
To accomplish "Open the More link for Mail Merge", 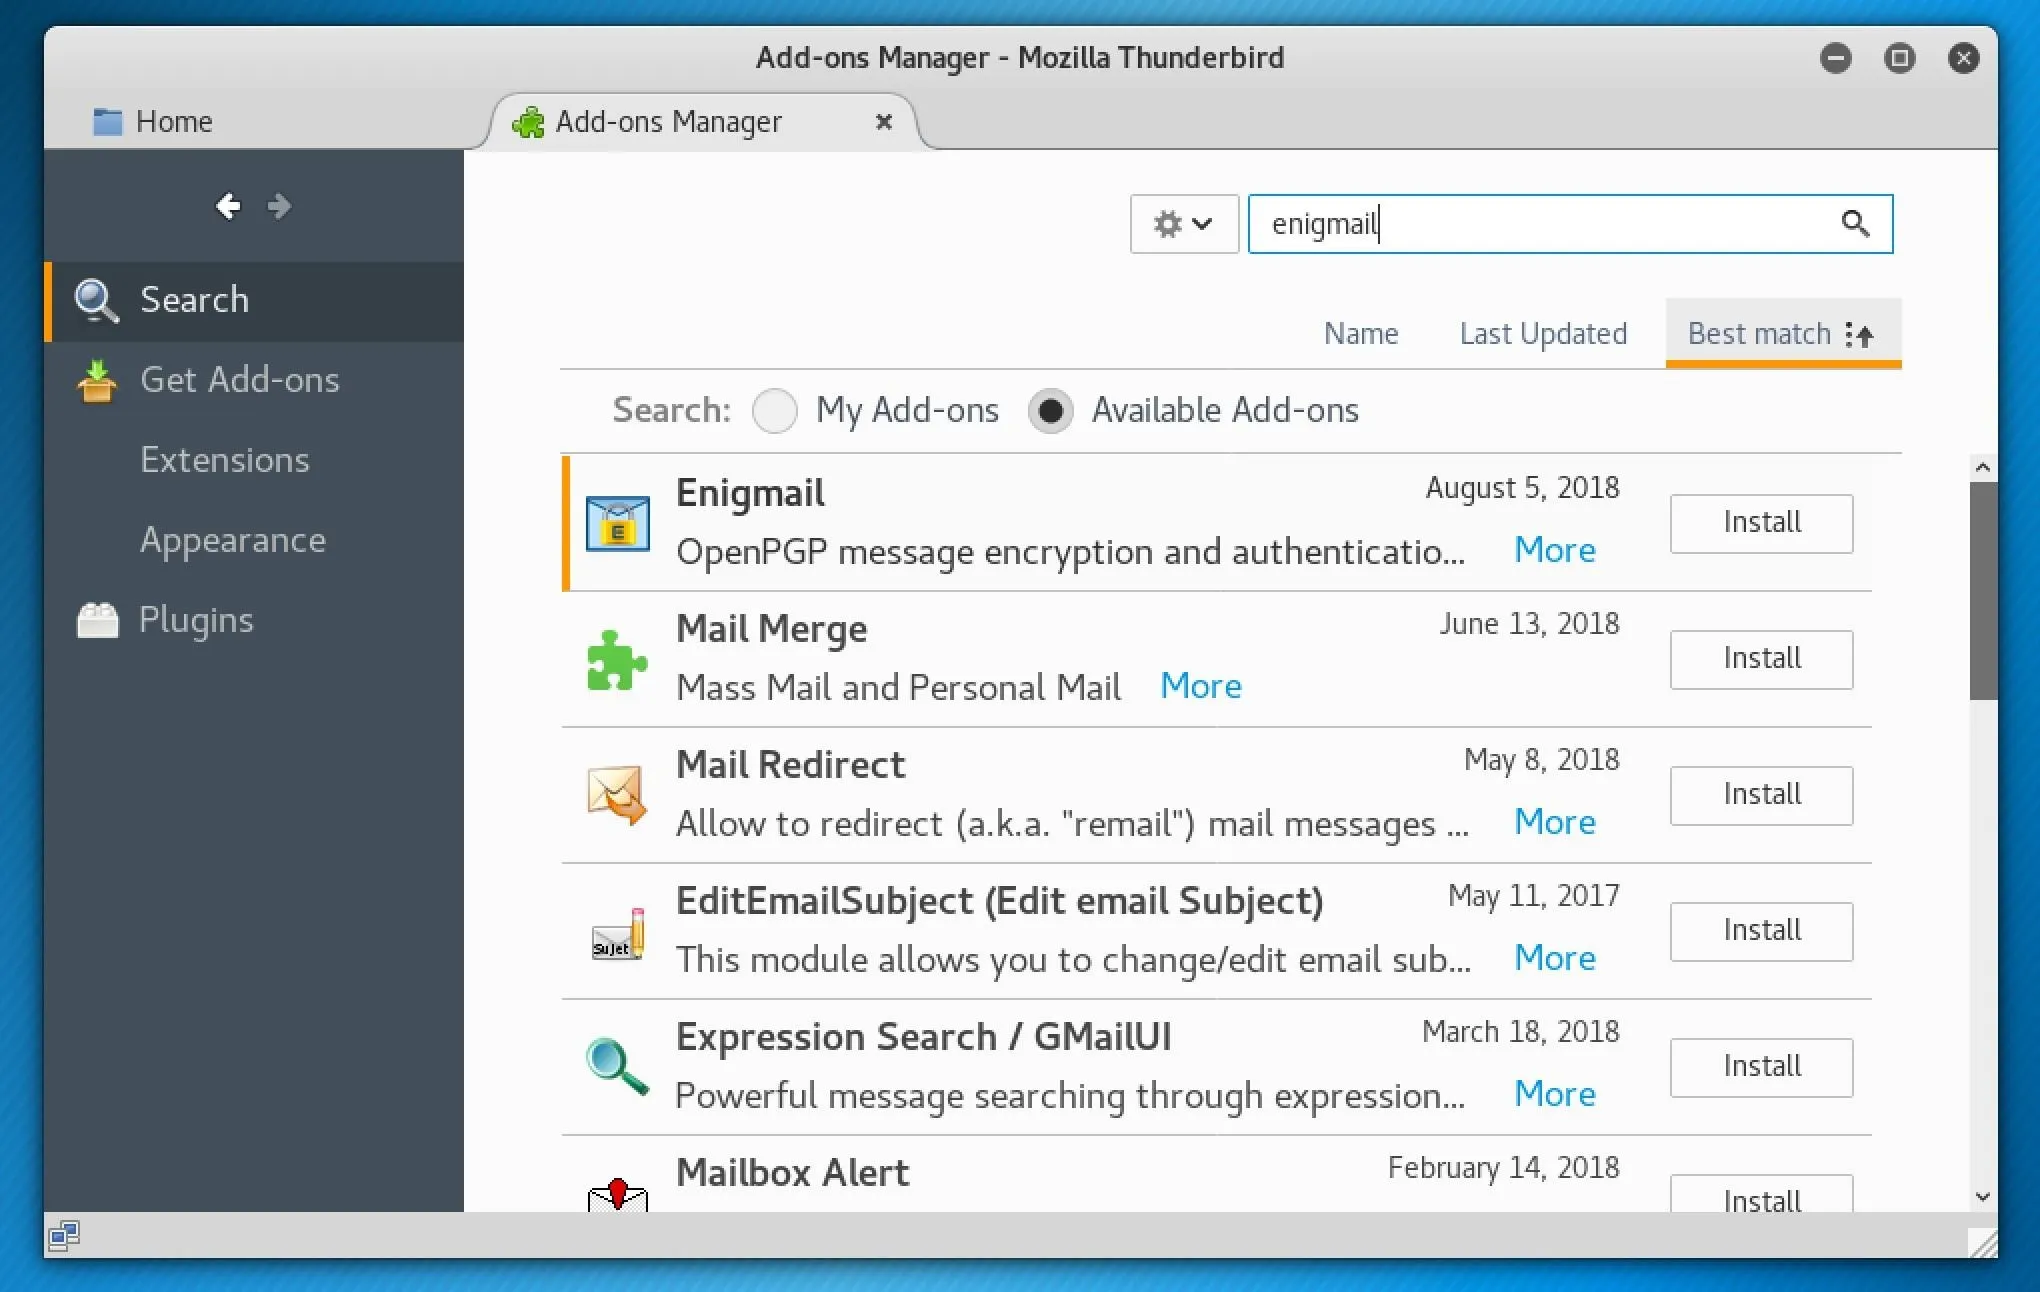I will click(1200, 686).
